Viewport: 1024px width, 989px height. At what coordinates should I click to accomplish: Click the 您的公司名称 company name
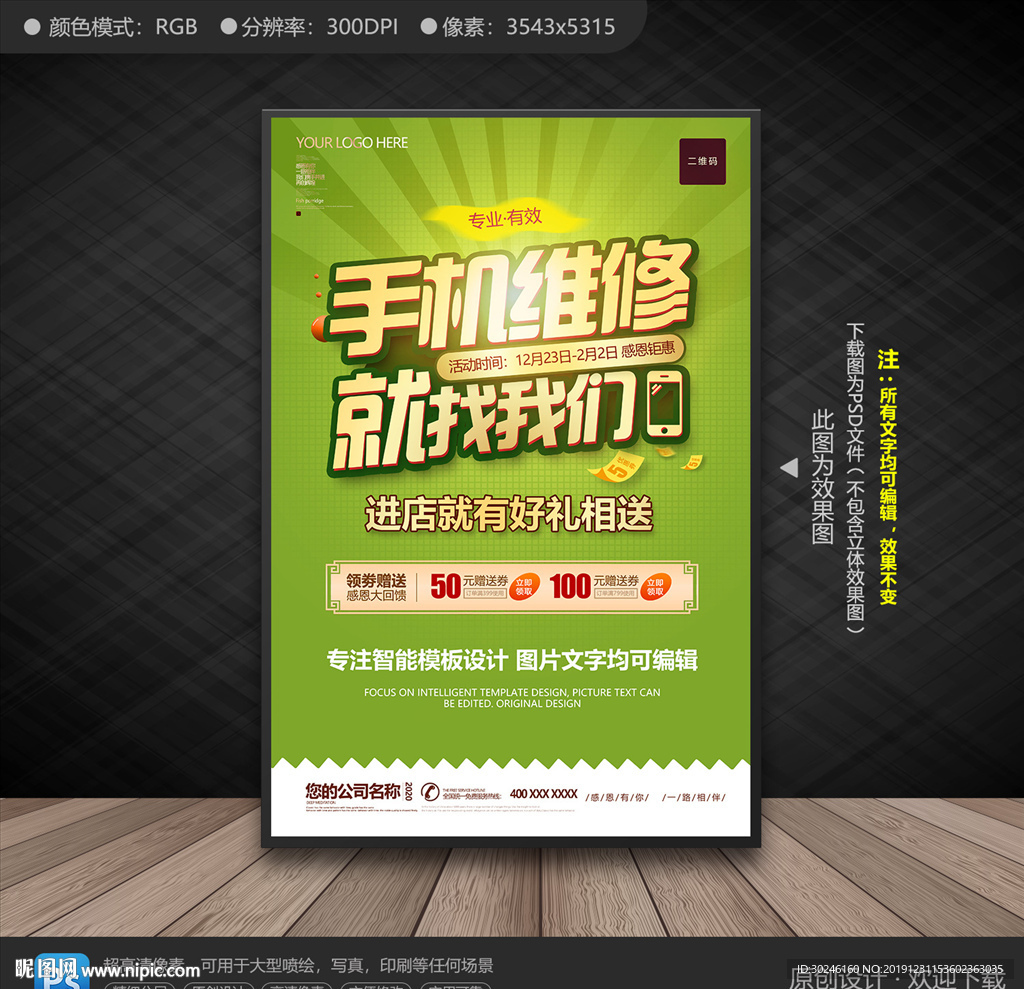(353, 791)
